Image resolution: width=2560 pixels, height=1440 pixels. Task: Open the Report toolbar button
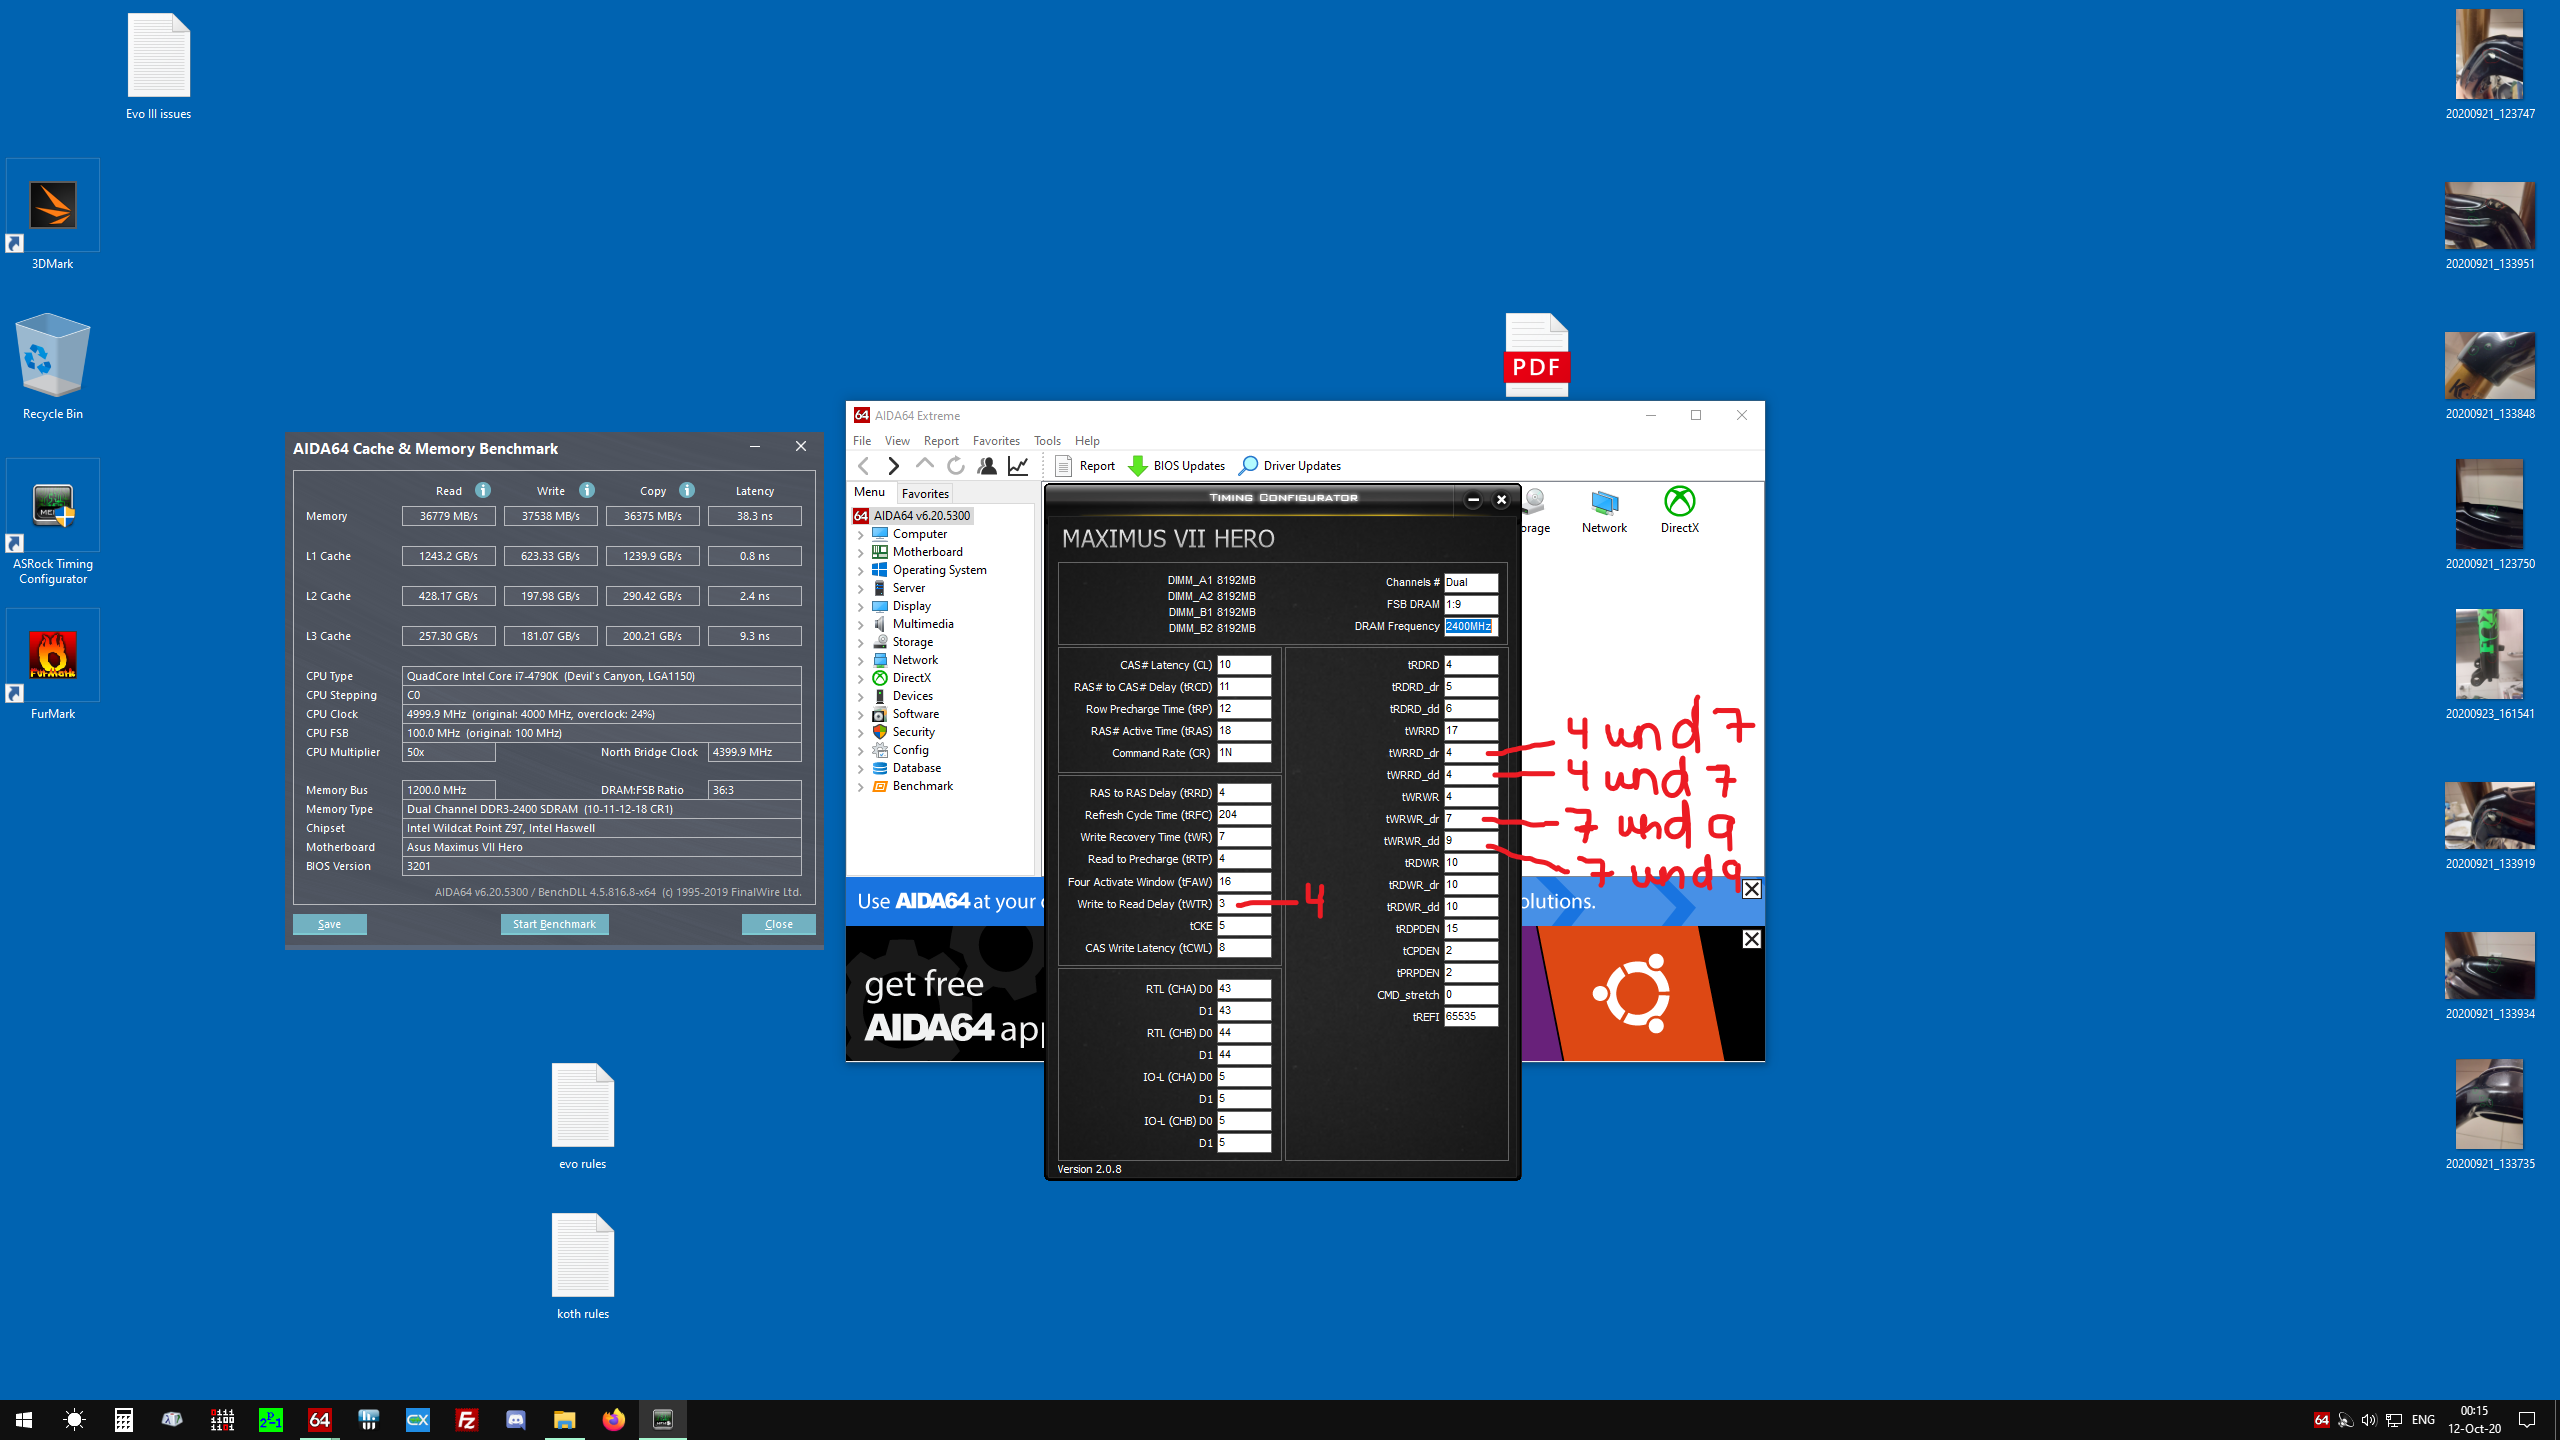(1085, 466)
